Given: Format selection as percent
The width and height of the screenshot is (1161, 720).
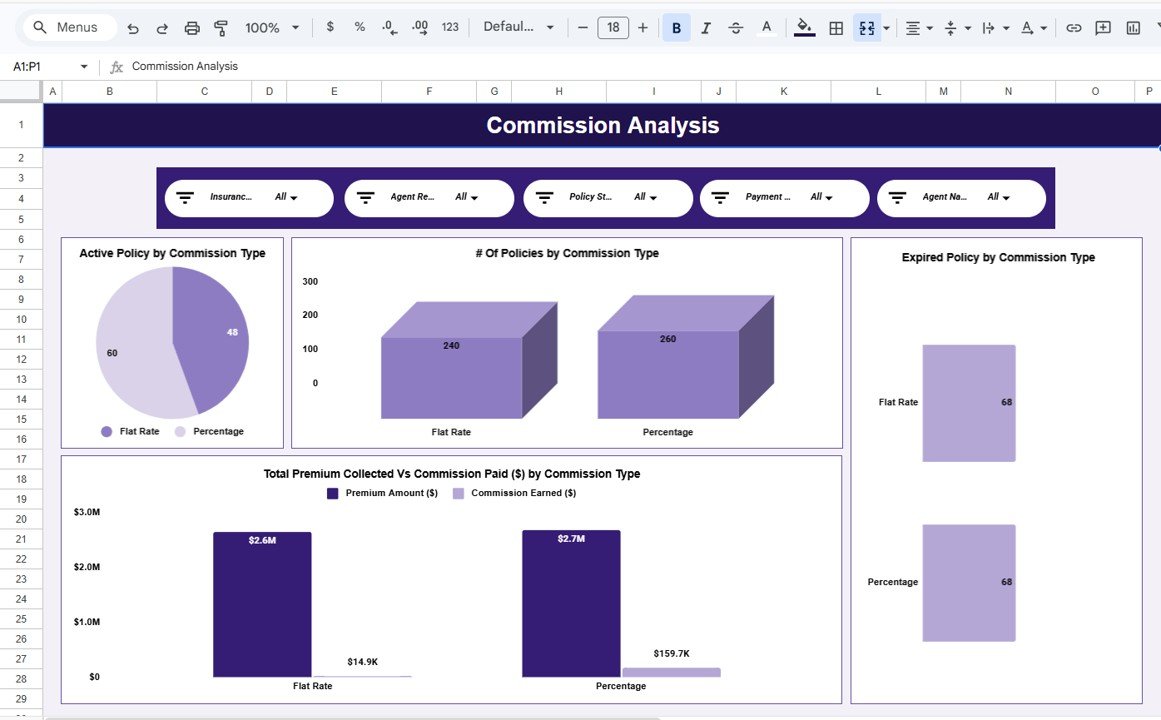Looking at the screenshot, I should click(359, 27).
